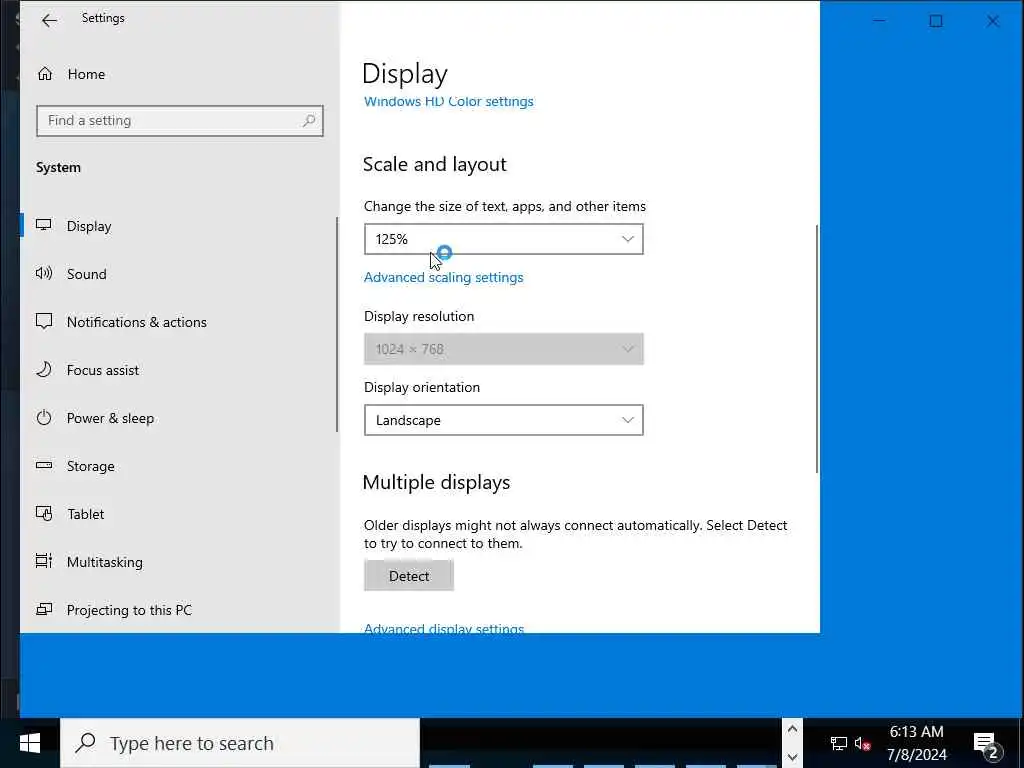
Task: Open Advanced display settings link
Action: click(x=444, y=628)
